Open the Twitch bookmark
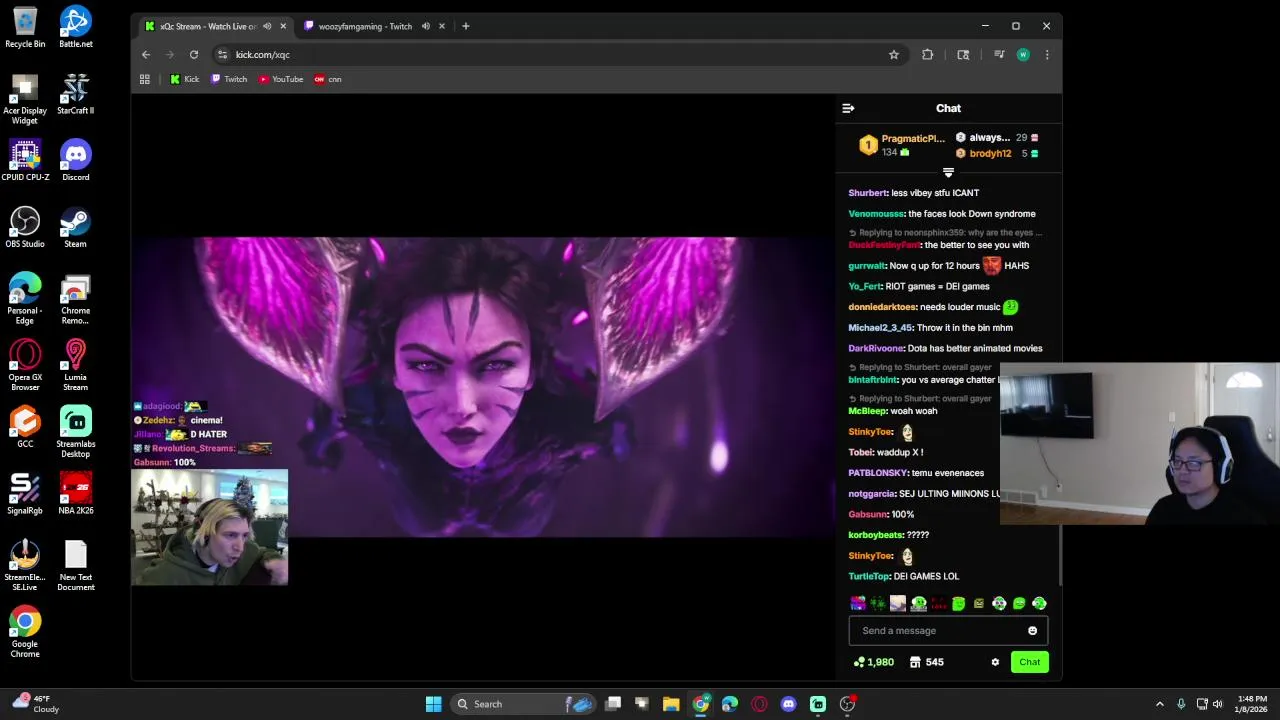 [x=229, y=79]
